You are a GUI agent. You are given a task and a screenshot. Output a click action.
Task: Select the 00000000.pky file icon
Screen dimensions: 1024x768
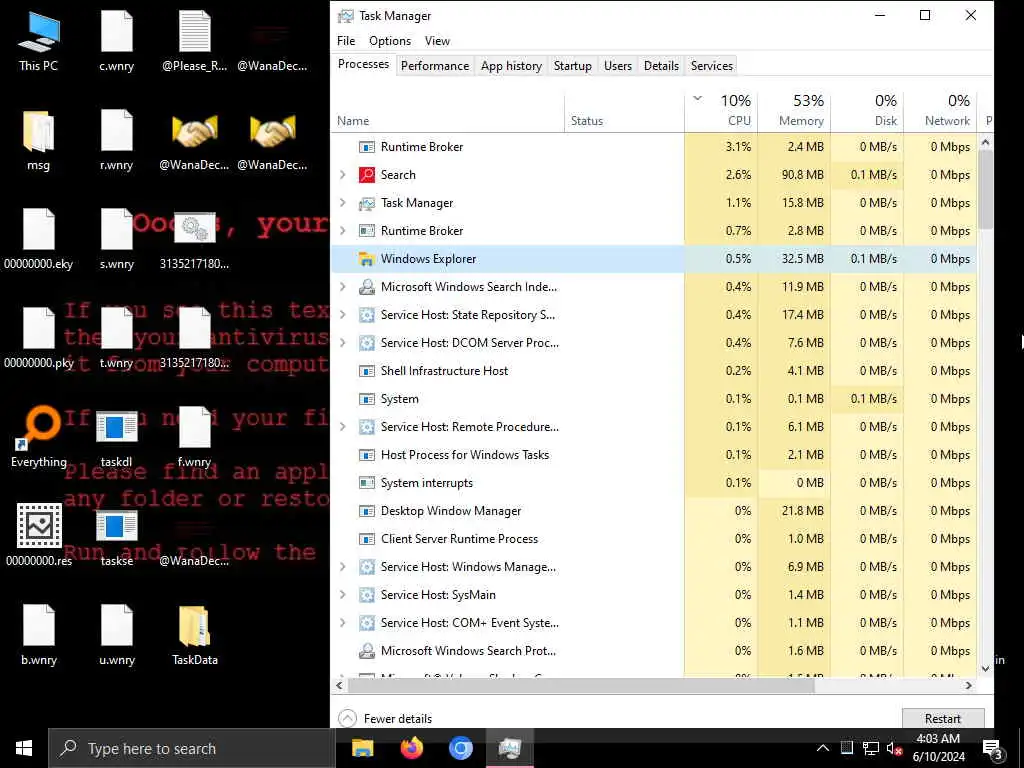[x=38, y=338]
